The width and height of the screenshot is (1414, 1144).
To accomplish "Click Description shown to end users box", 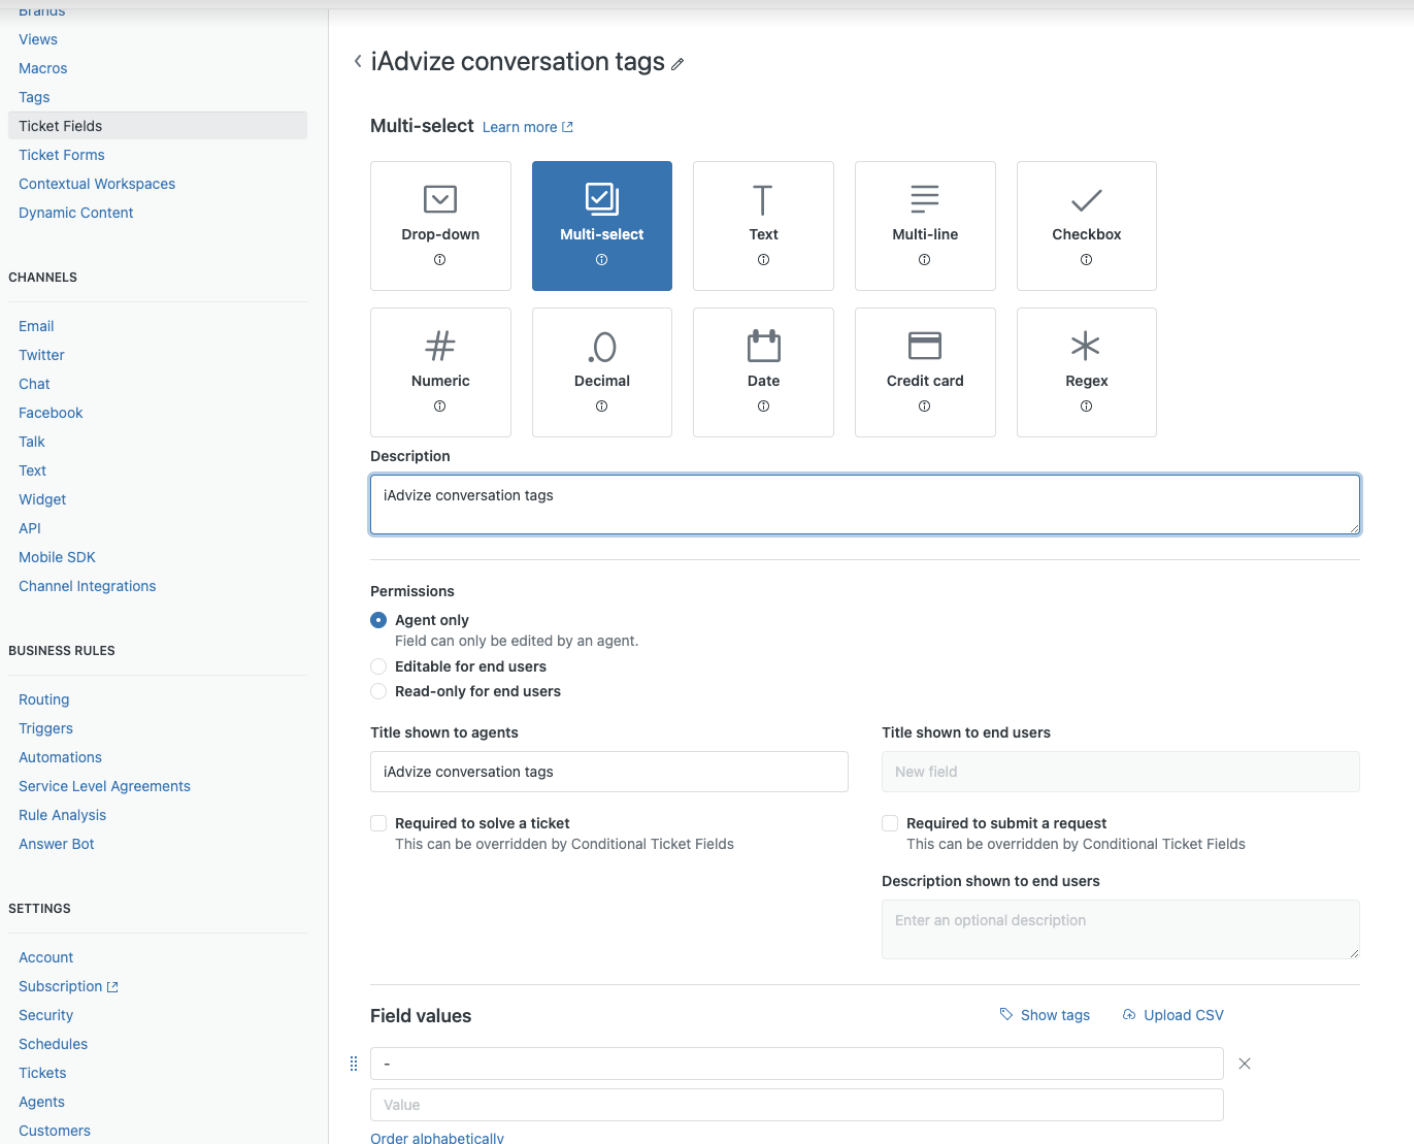I will click(x=1120, y=929).
